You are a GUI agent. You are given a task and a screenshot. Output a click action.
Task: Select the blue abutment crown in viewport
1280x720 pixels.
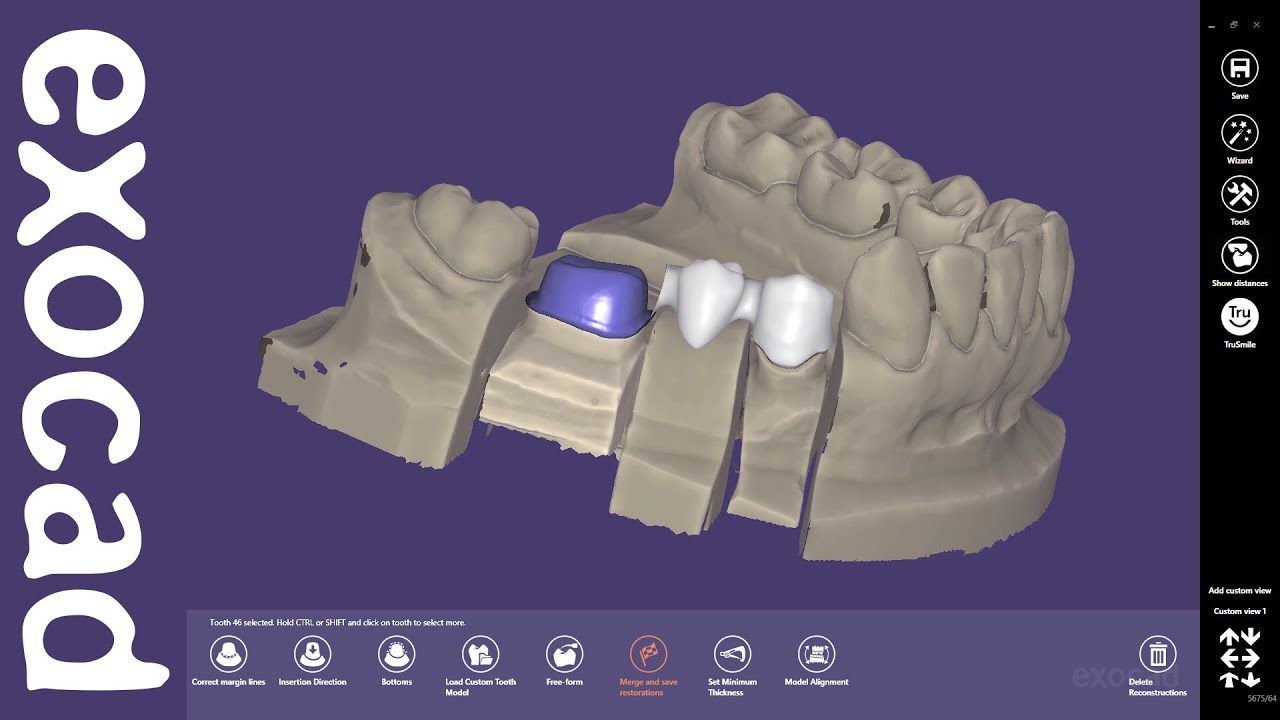tap(588, 297)
